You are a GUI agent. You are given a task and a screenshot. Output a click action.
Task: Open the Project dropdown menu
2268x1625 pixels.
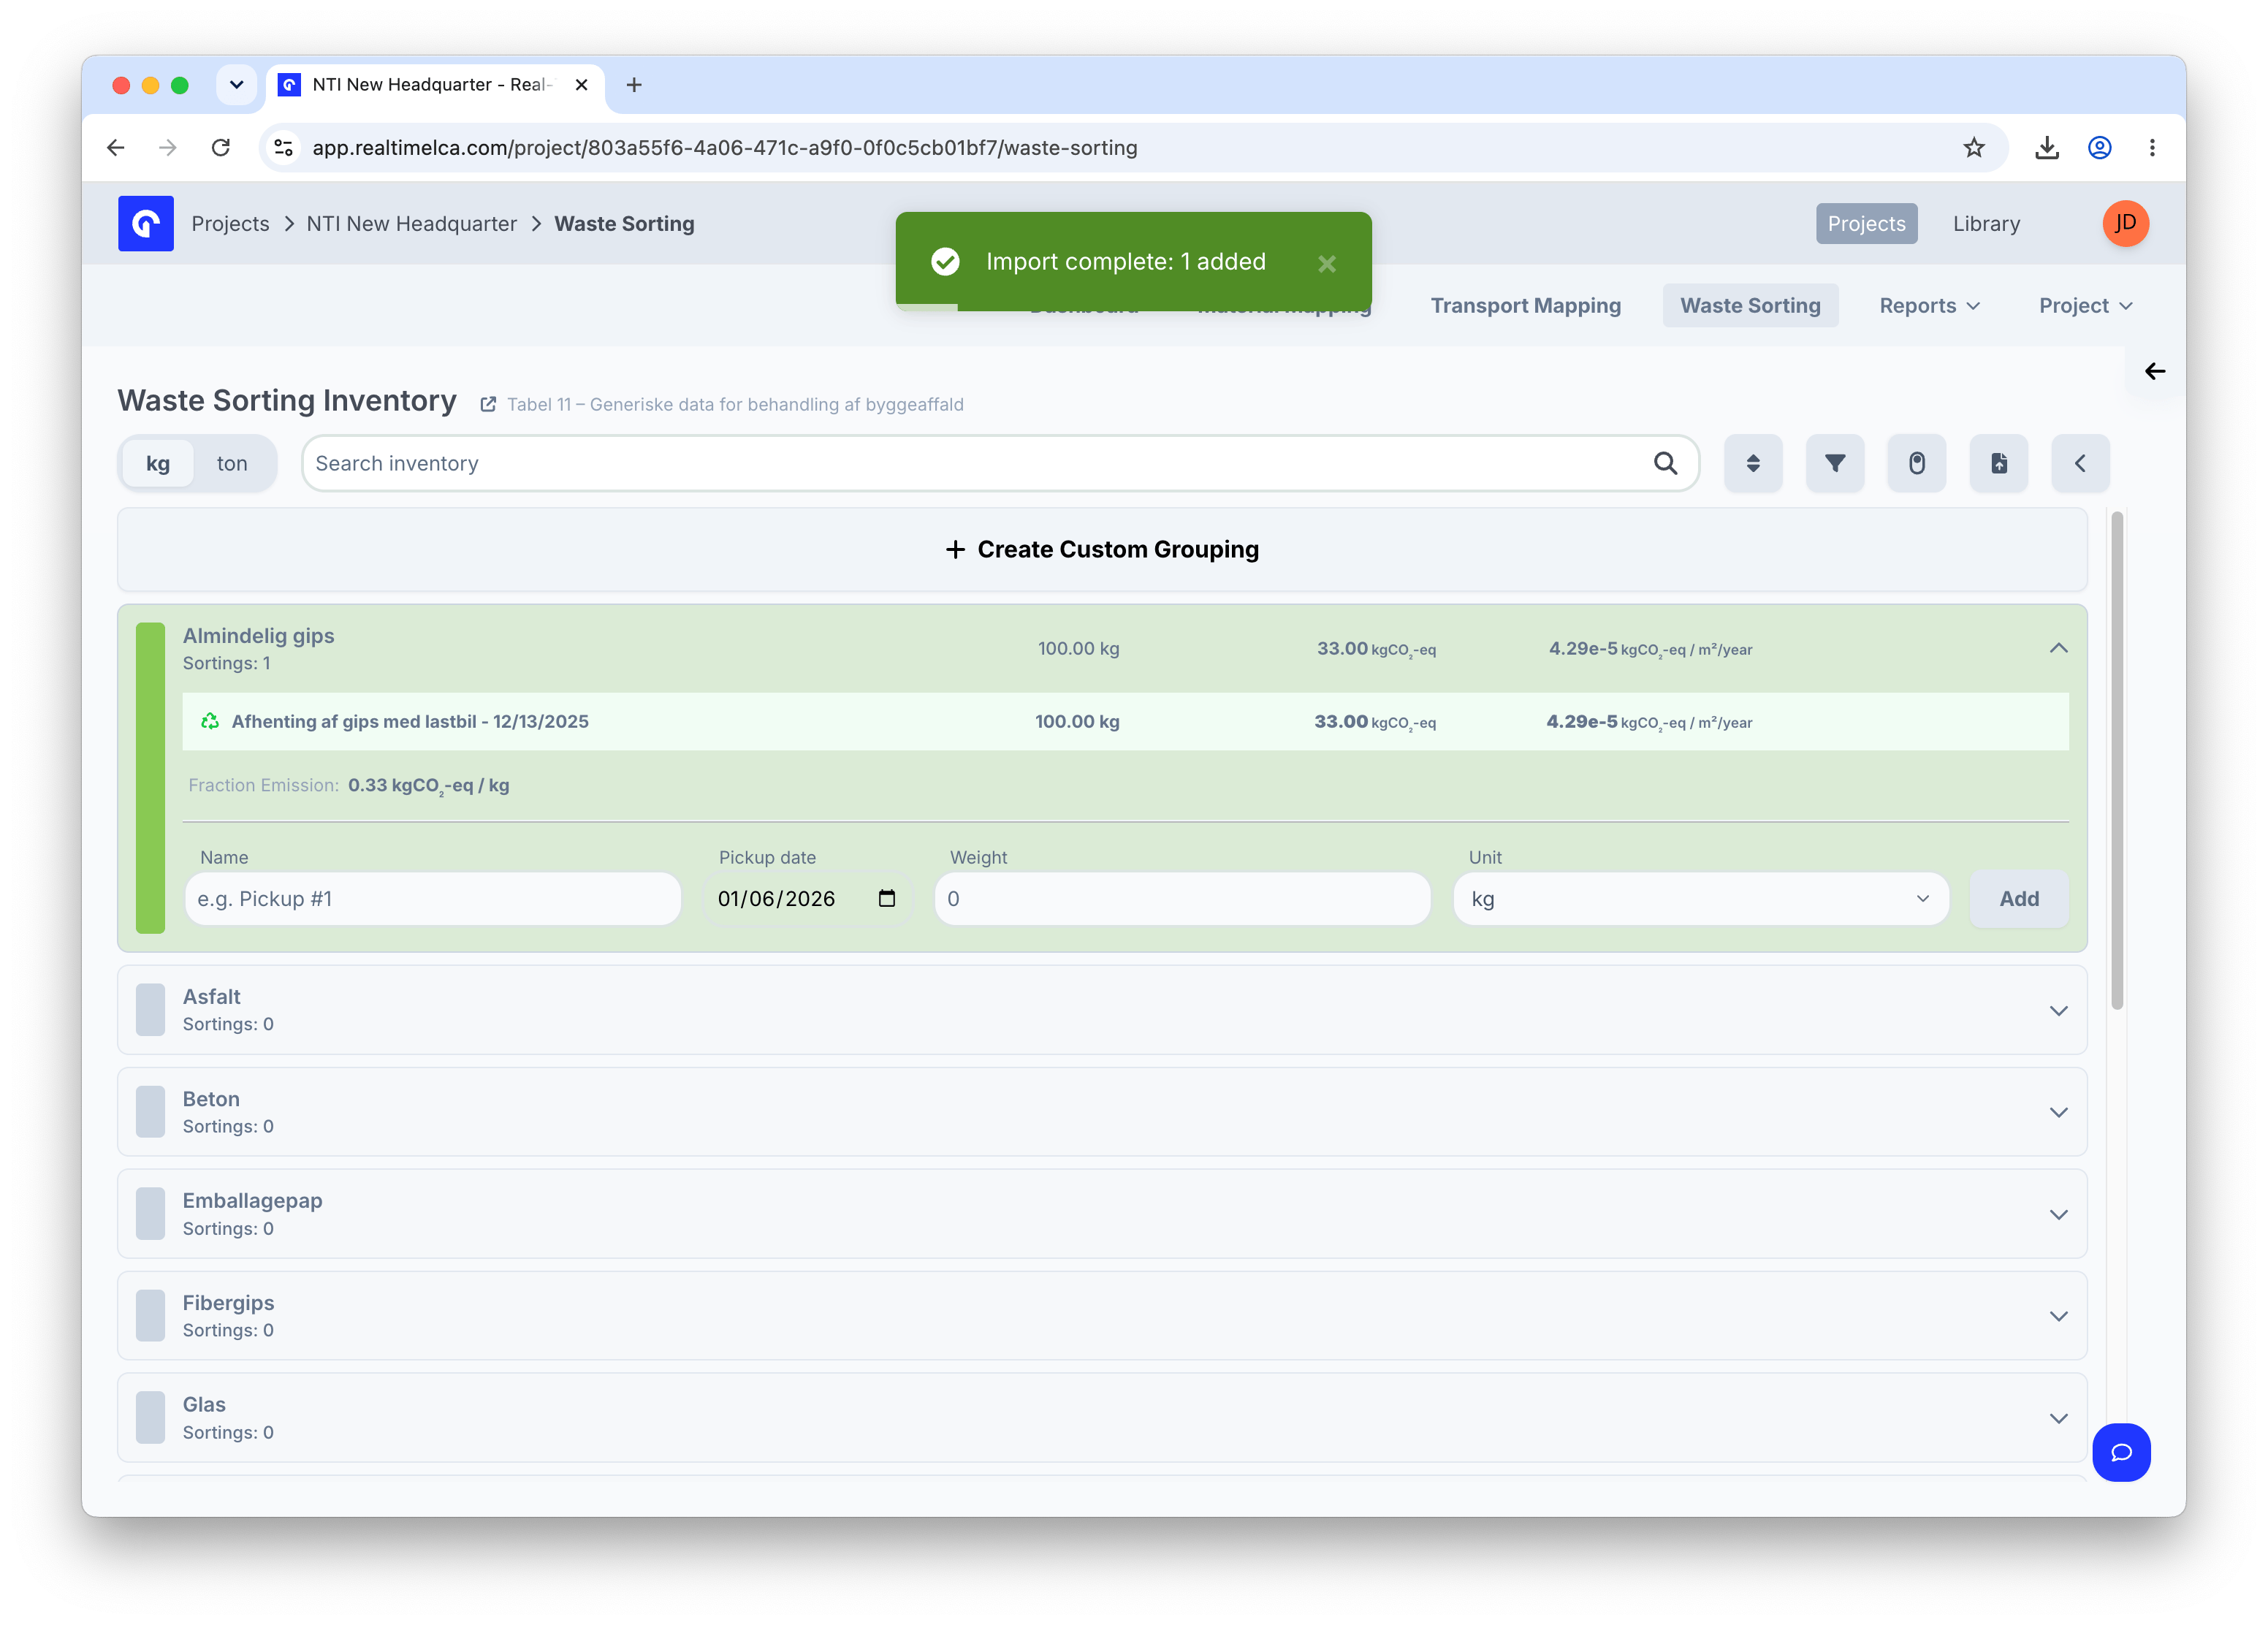click(2085, 306)
